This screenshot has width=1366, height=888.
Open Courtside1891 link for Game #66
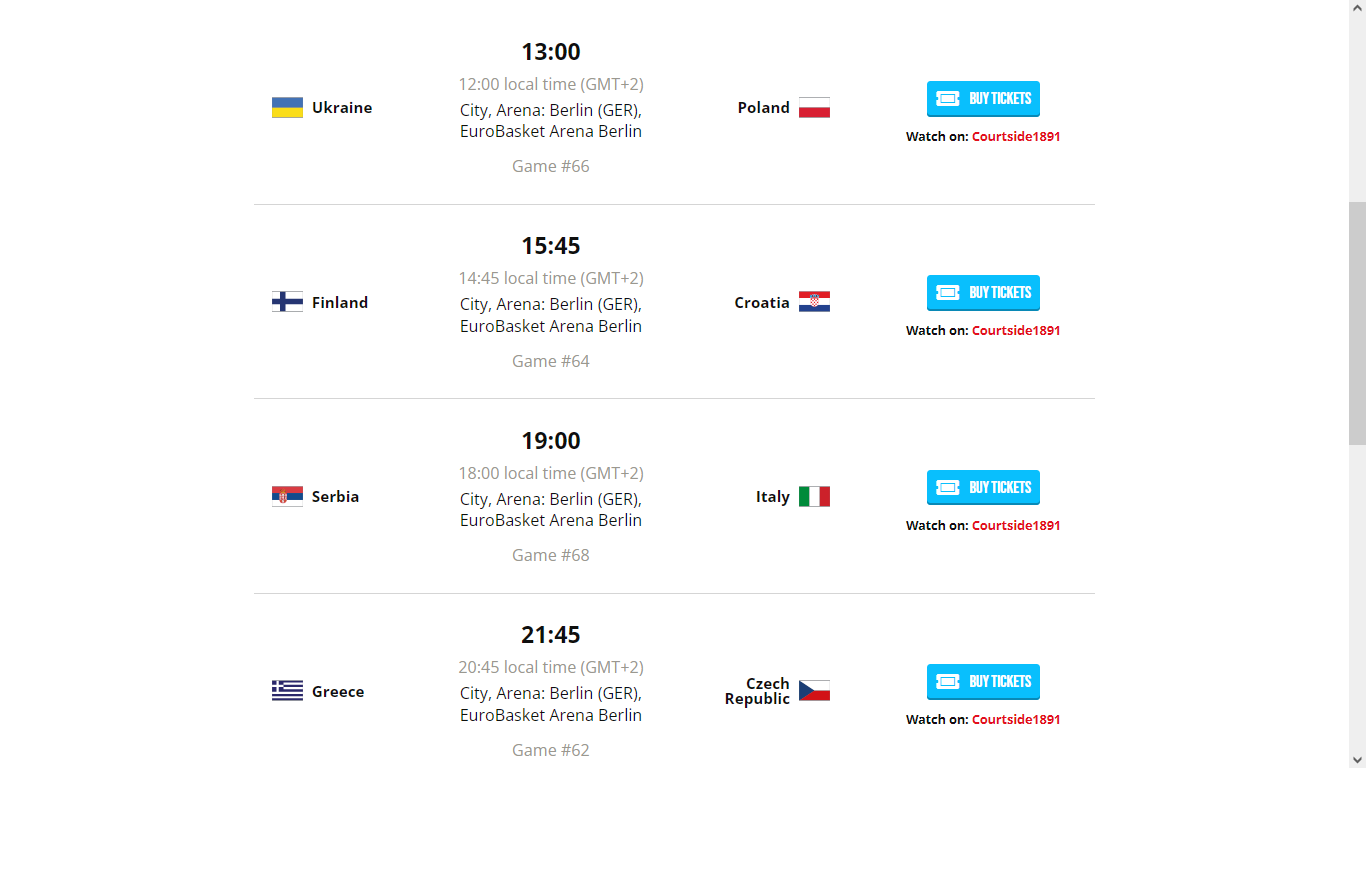pyautogui.click(x=1016, y=136)
